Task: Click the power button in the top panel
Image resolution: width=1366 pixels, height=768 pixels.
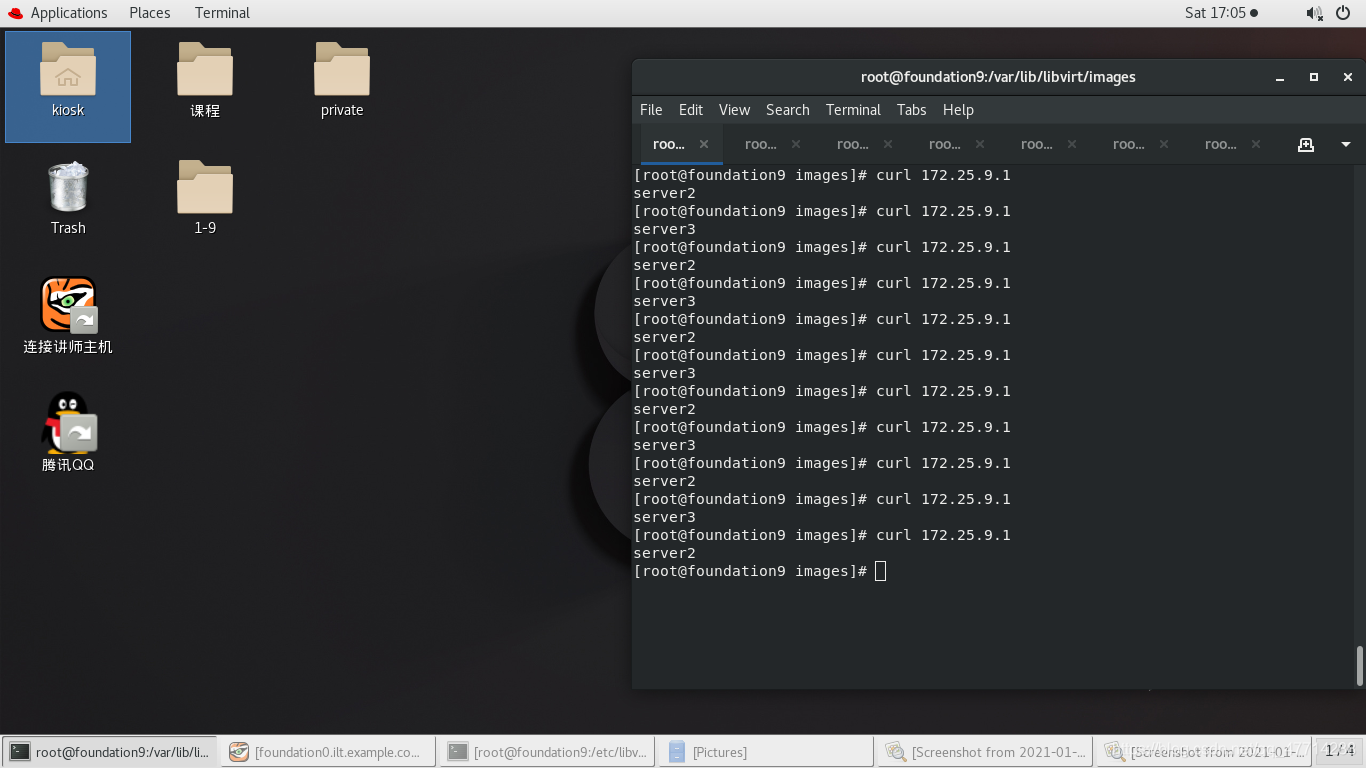Action: coord(1345,13)
